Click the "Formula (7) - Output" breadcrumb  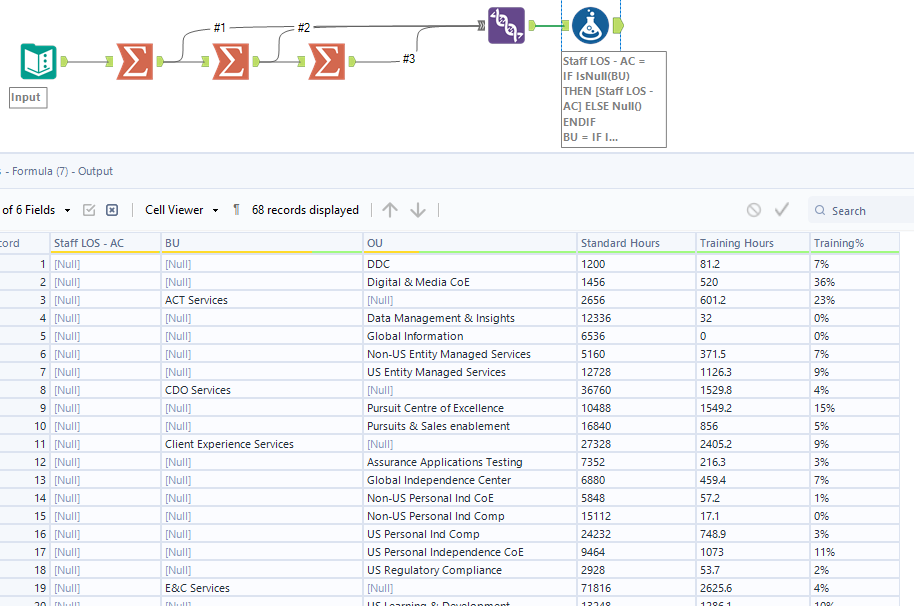(x=60, y=171)
